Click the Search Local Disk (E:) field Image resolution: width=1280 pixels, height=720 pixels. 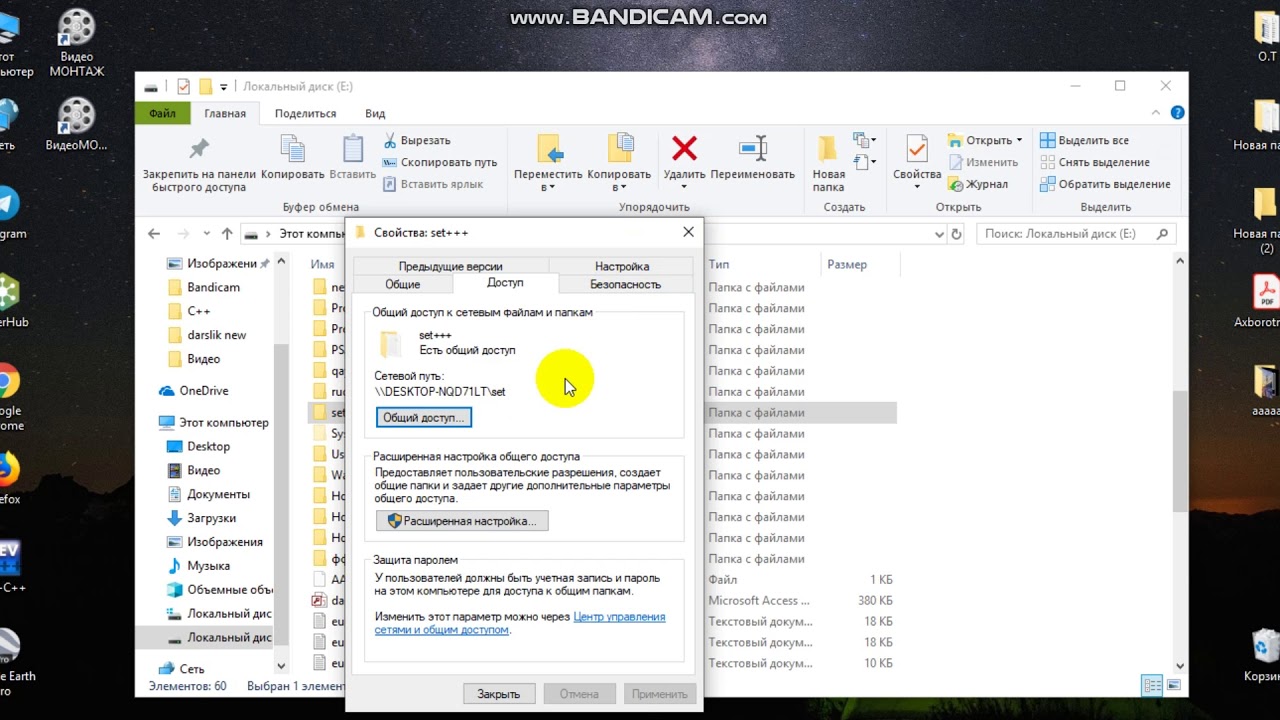1067,234
